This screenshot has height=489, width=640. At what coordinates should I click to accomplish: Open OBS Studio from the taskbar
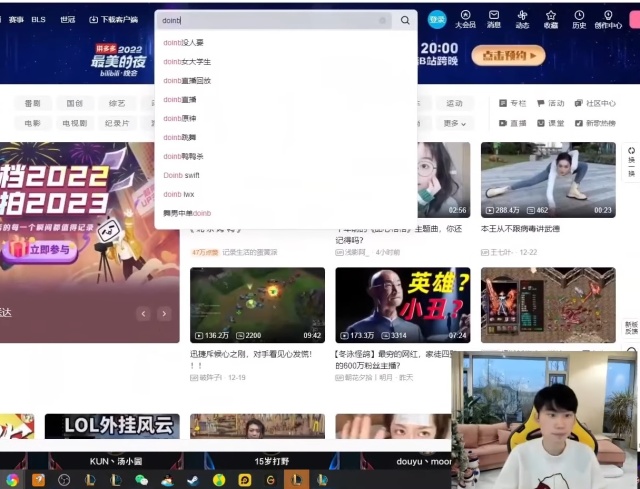pyautogui.click(x=64, y=480)
